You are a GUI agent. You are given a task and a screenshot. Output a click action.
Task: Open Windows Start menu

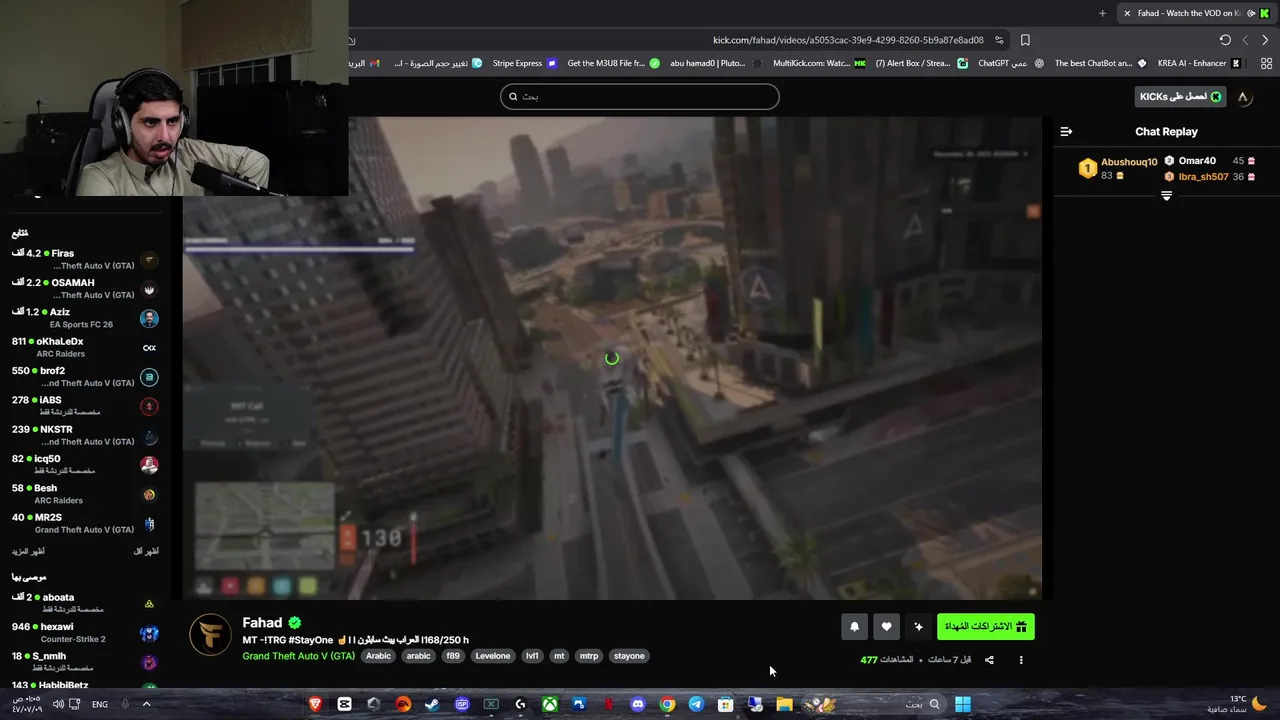[962, 704]
